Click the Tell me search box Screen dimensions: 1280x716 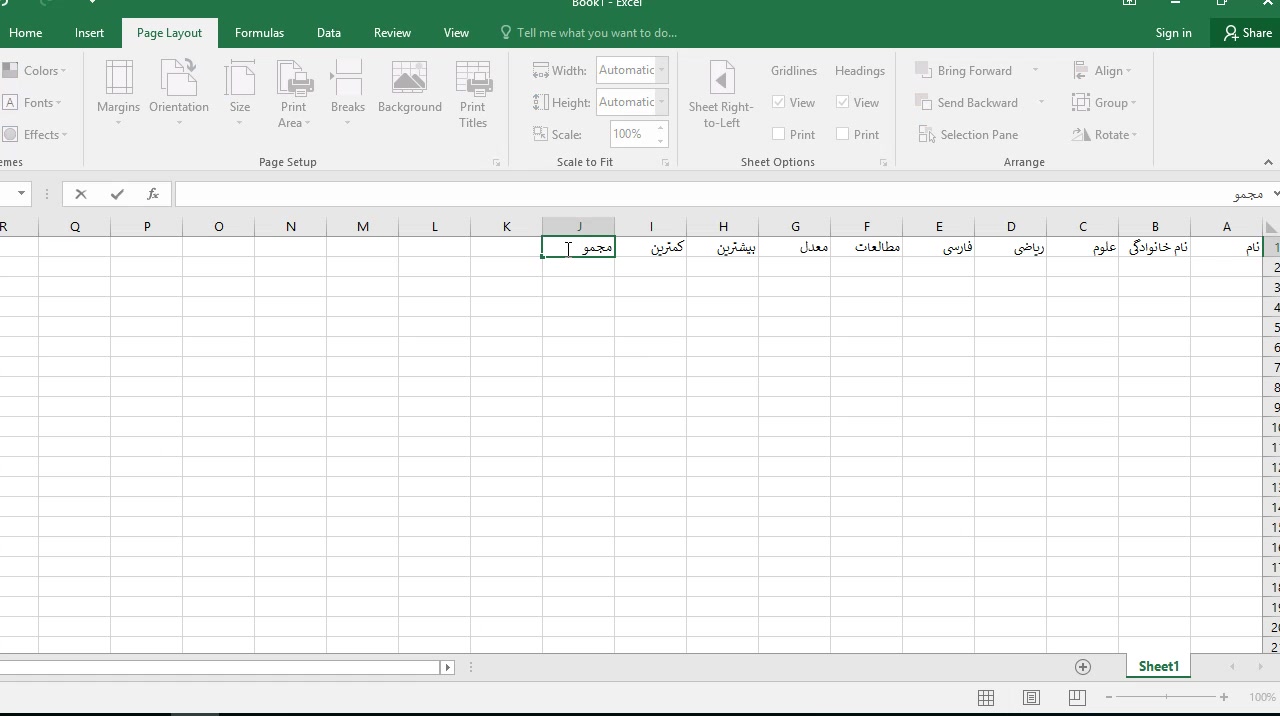[588, 33]
